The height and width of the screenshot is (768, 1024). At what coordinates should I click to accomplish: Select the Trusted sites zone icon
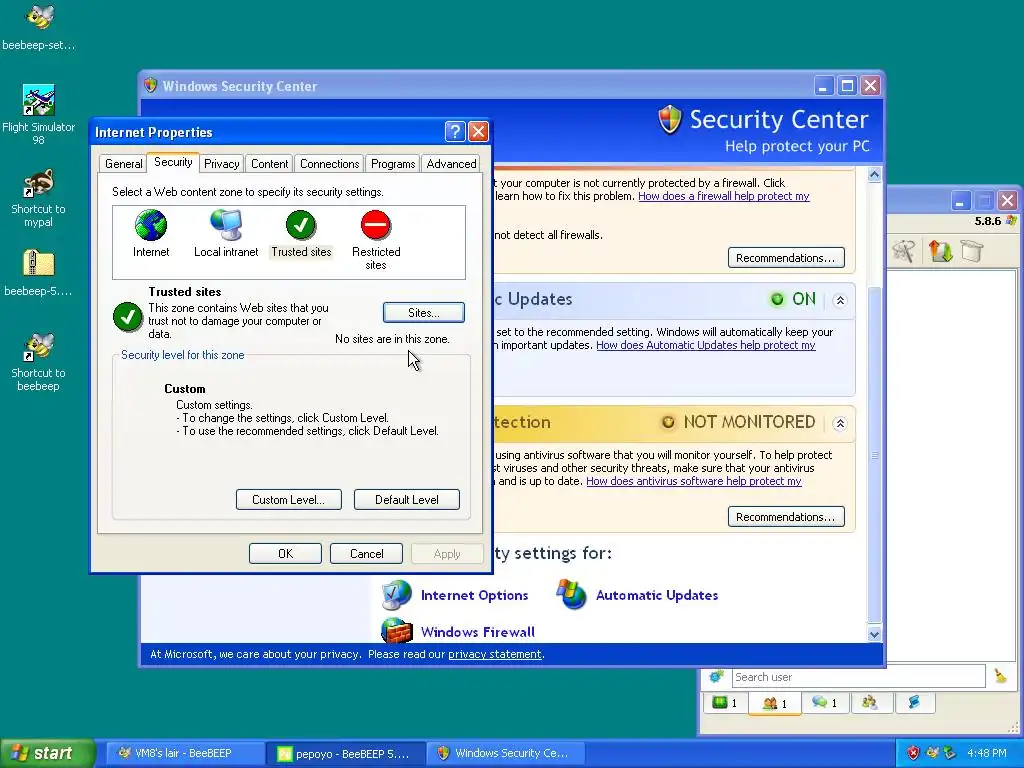(301, 225)
